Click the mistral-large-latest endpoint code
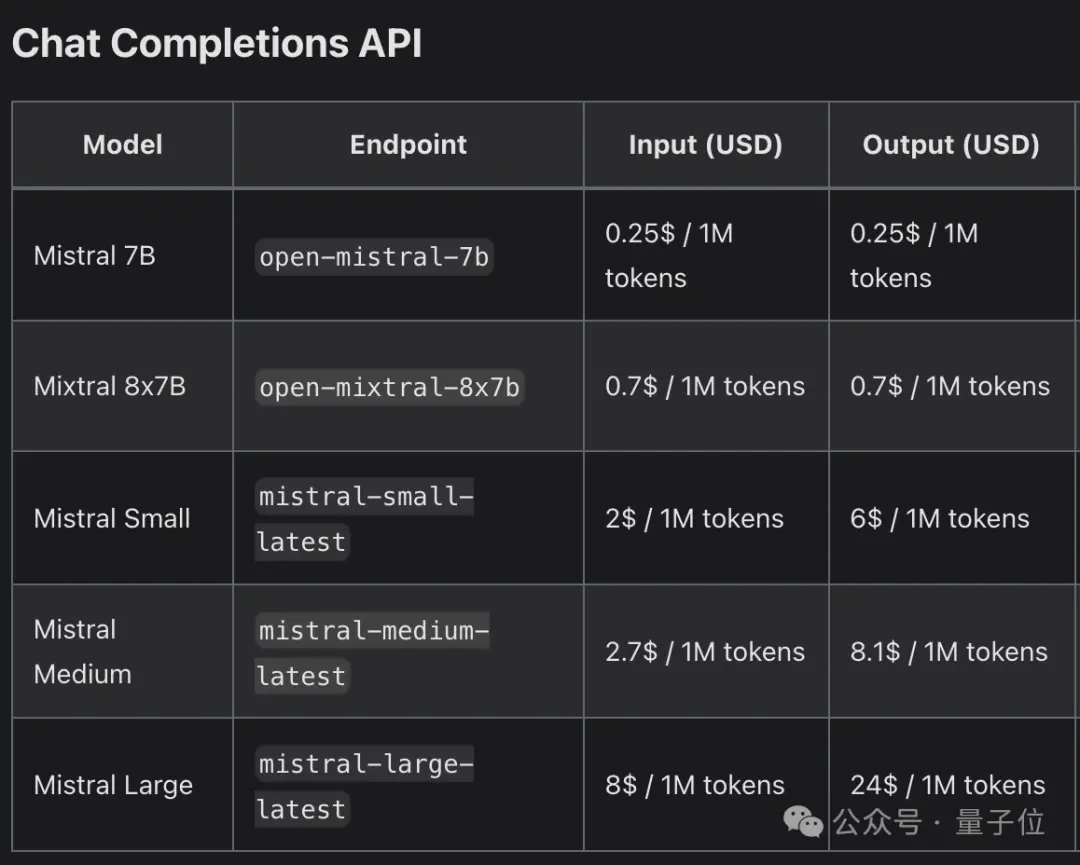The width and height of the screenshot is (1080, 865). coord(365,786)
